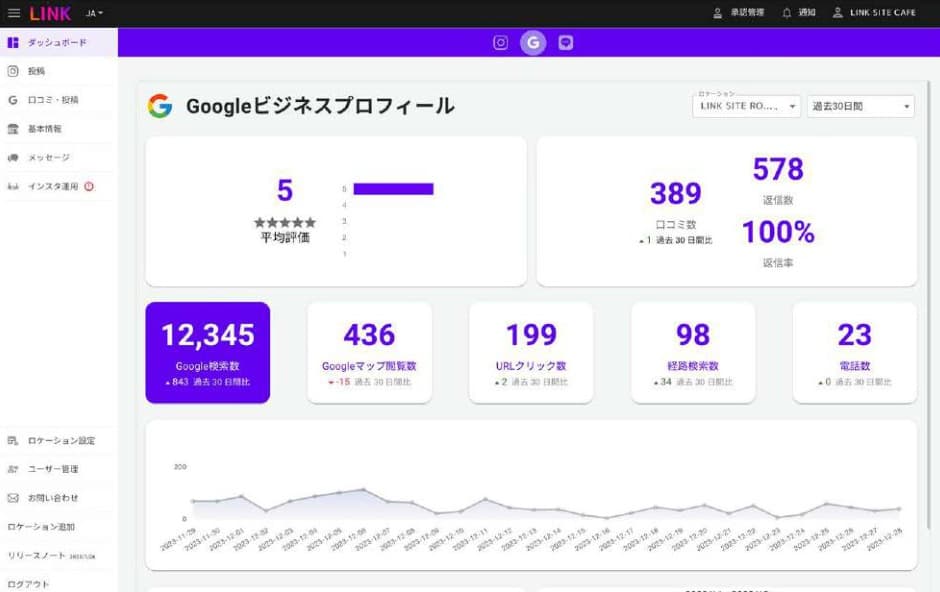Open the LINK SITE CAFE account menu
This screenshot has width=940, height=592.
pos(875,13)
